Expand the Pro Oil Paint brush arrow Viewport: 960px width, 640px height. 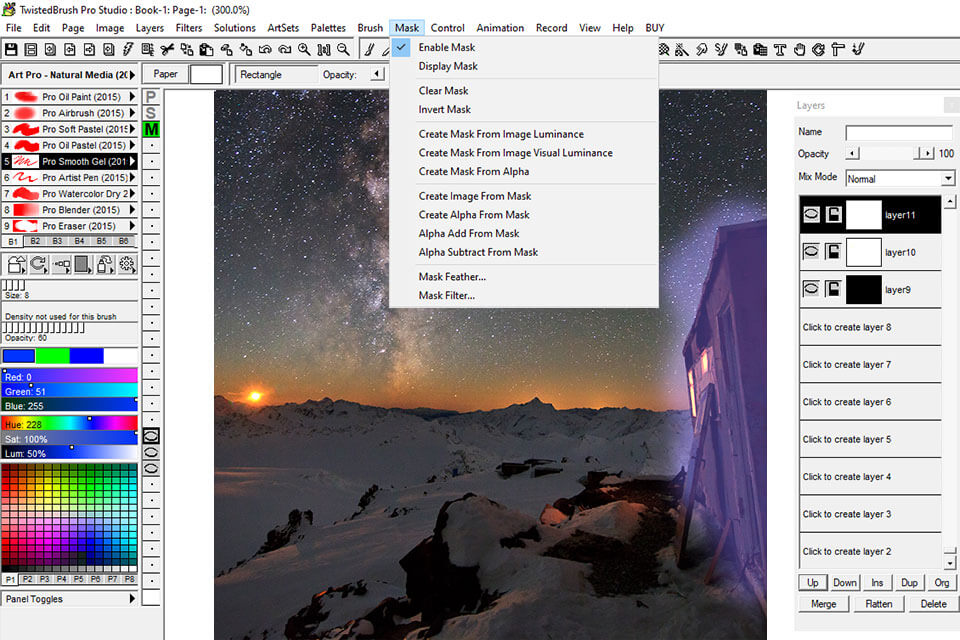click(x=132, y=97)
